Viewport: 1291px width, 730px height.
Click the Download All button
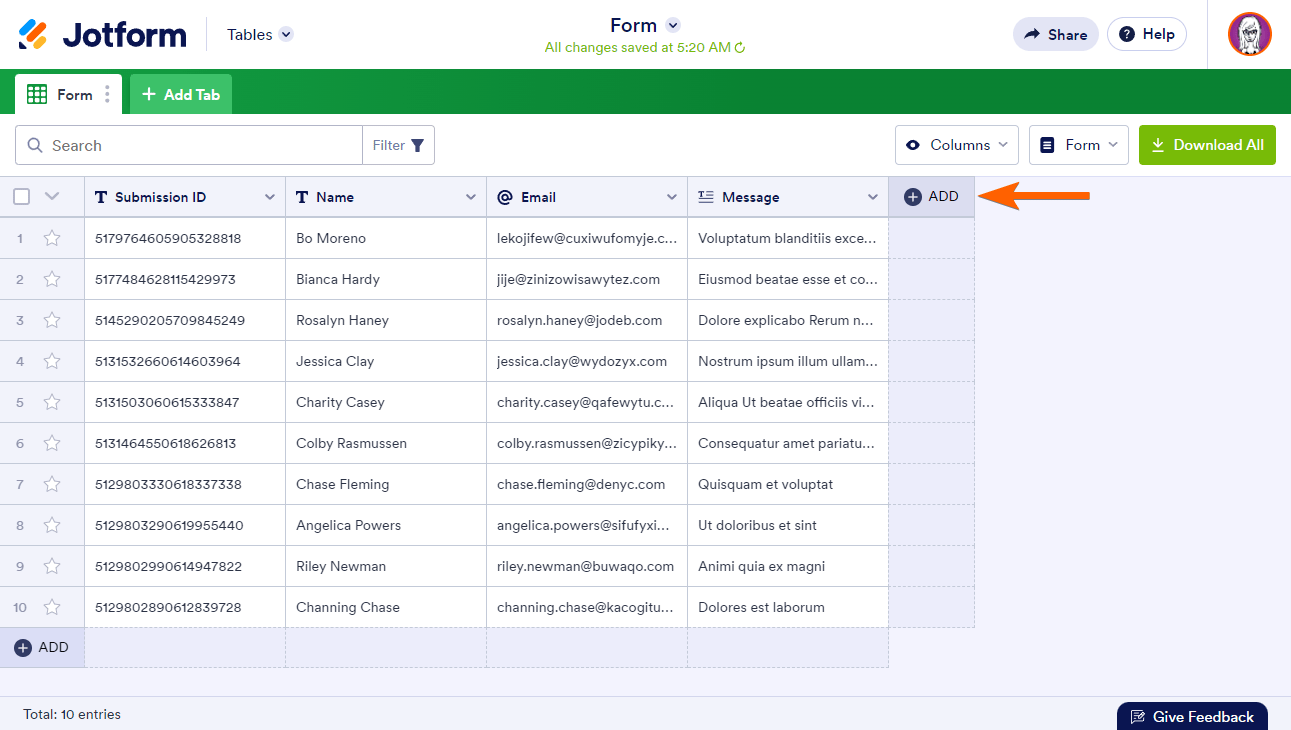(1207, 145)
